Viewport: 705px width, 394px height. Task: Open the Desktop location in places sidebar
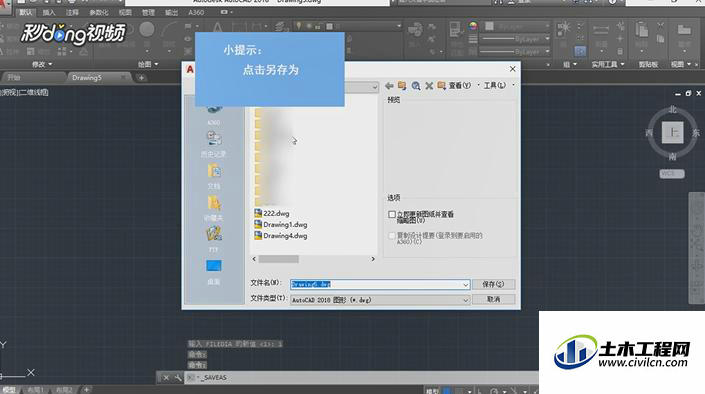(214, 272)
